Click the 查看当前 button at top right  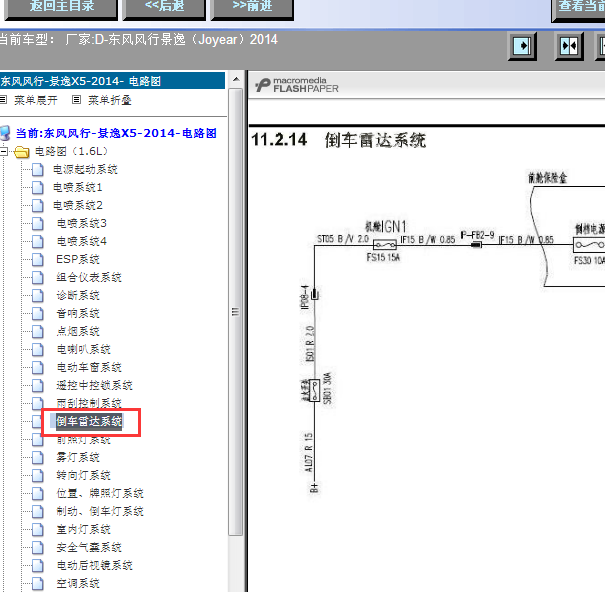click(x=579, y=9)
